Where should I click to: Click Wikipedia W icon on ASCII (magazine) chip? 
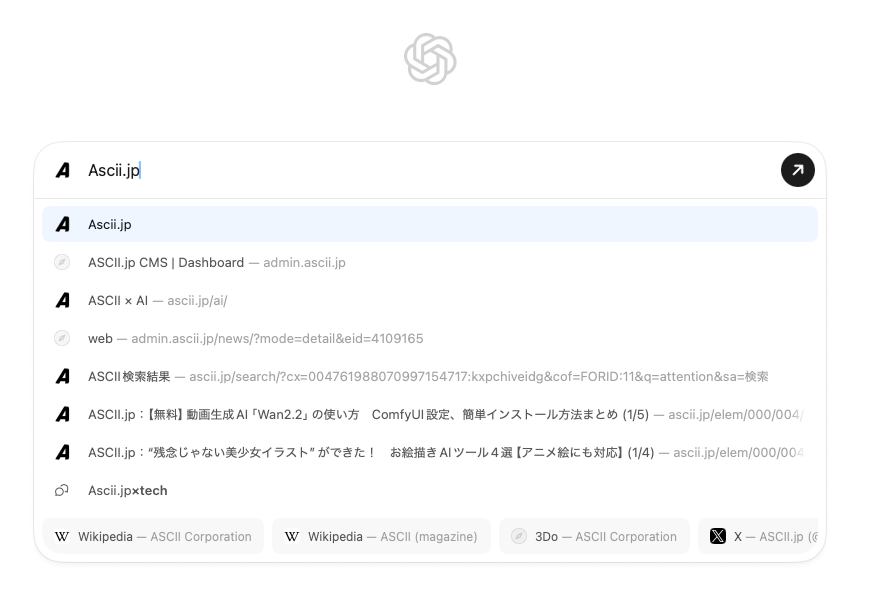coord(292,536)
